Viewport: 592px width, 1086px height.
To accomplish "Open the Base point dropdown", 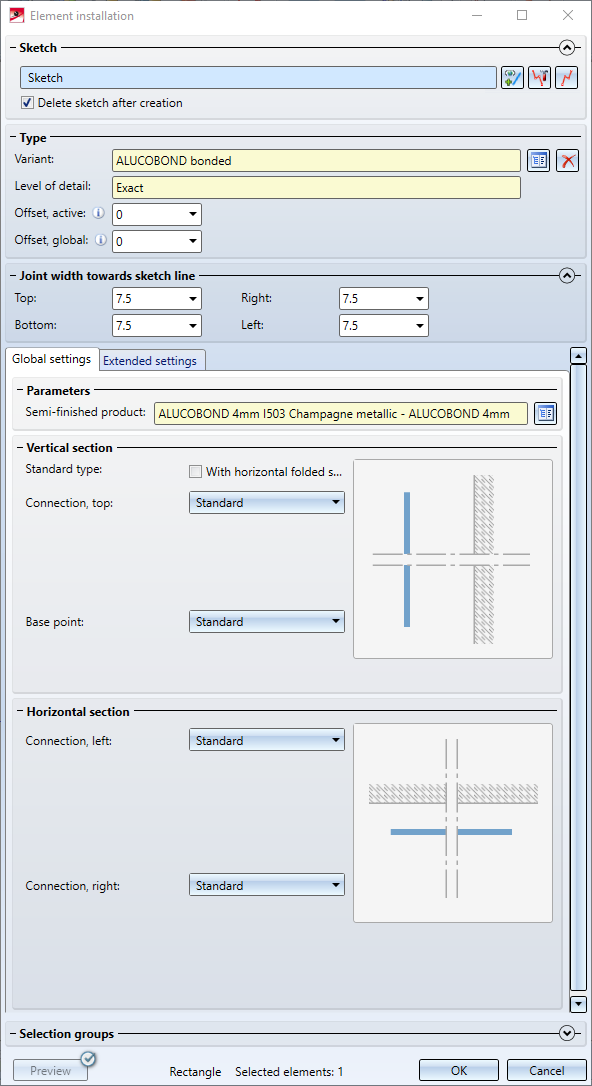I will tap(267, 621).
